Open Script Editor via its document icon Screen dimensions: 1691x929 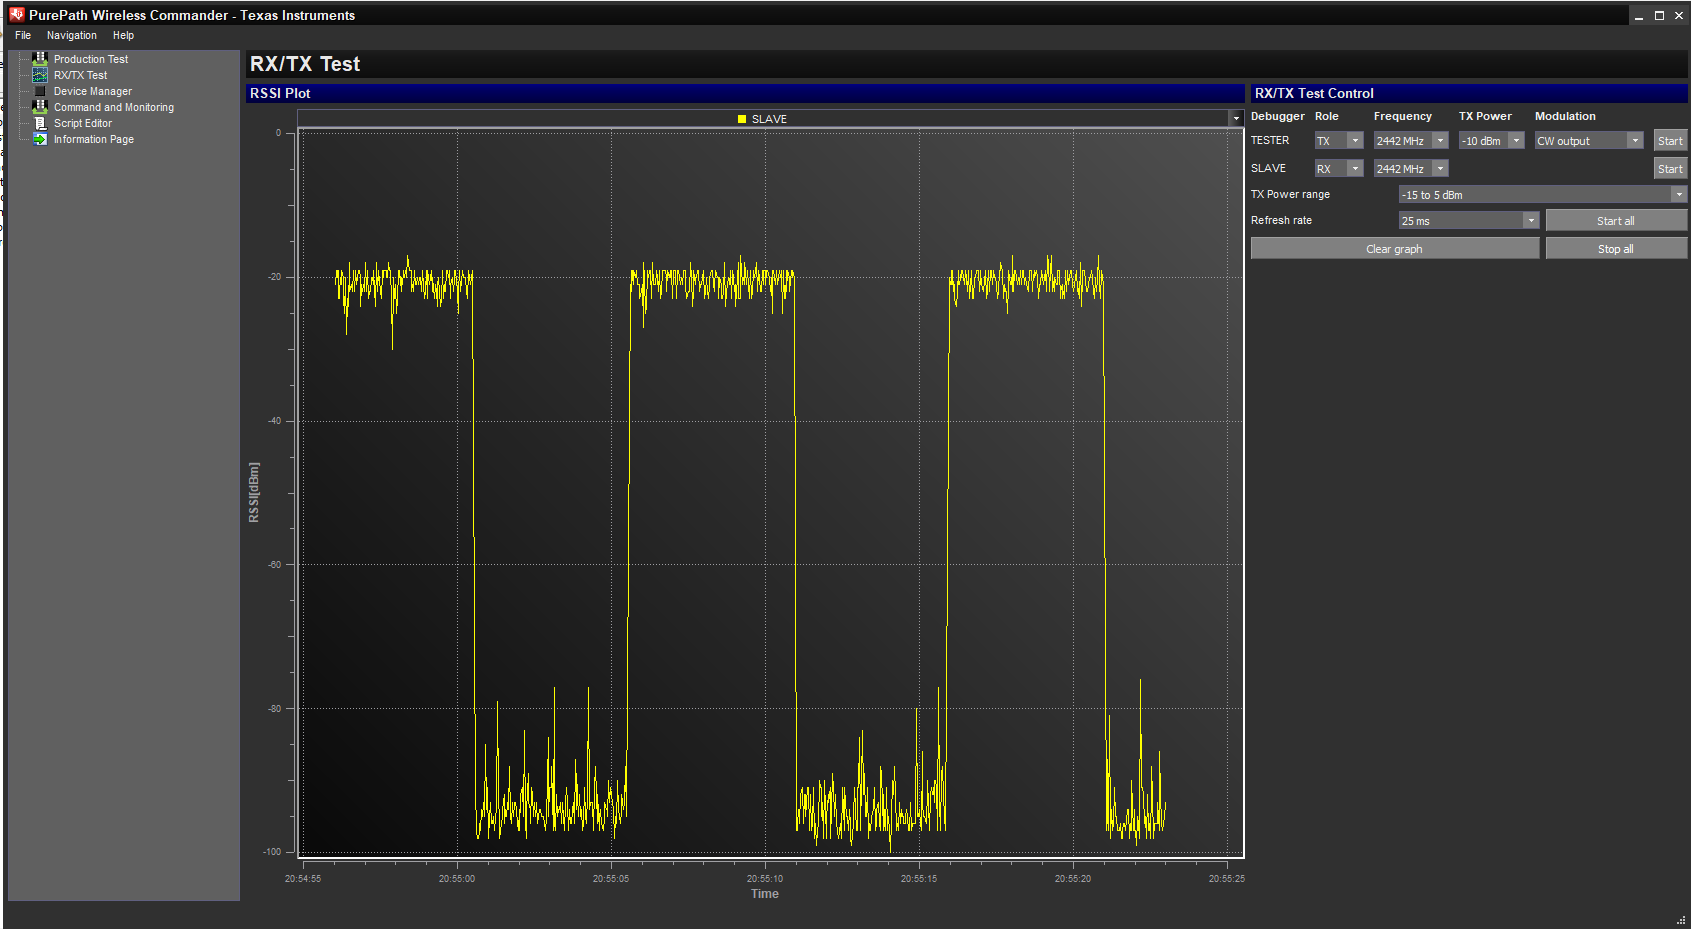(40, 123)
